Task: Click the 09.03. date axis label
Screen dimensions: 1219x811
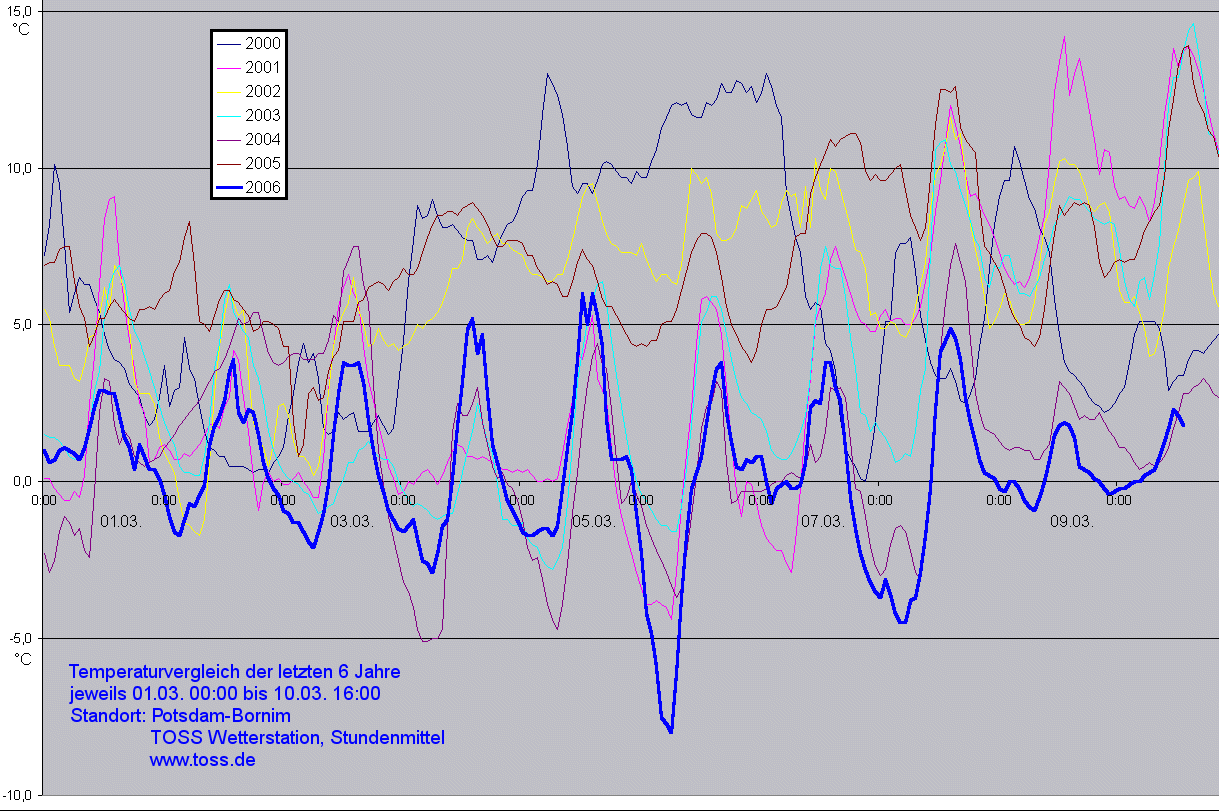Action: [1073, 521]
